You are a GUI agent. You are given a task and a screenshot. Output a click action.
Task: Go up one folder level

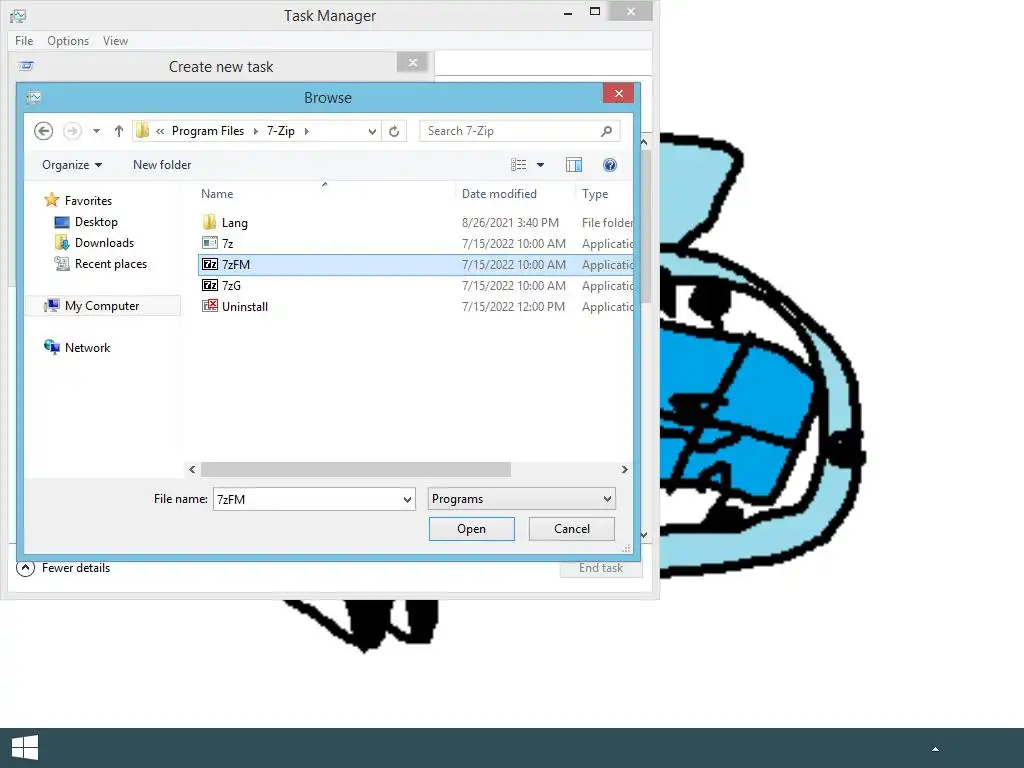119,131
